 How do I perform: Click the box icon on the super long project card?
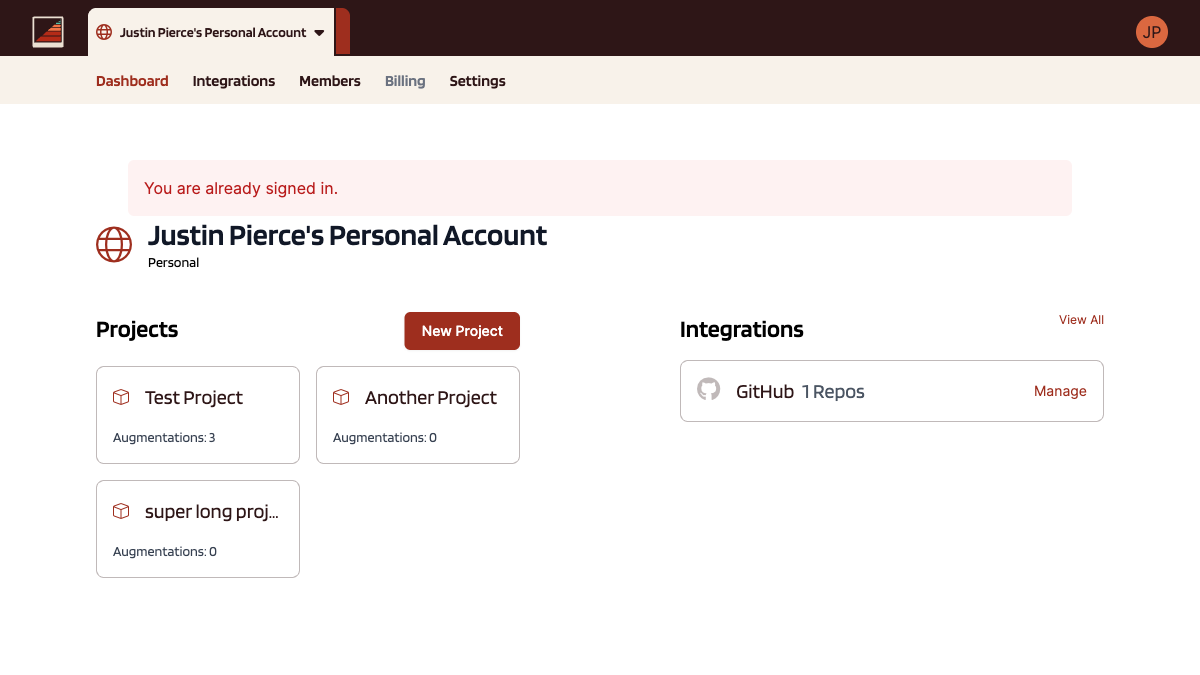pos(120,511)
